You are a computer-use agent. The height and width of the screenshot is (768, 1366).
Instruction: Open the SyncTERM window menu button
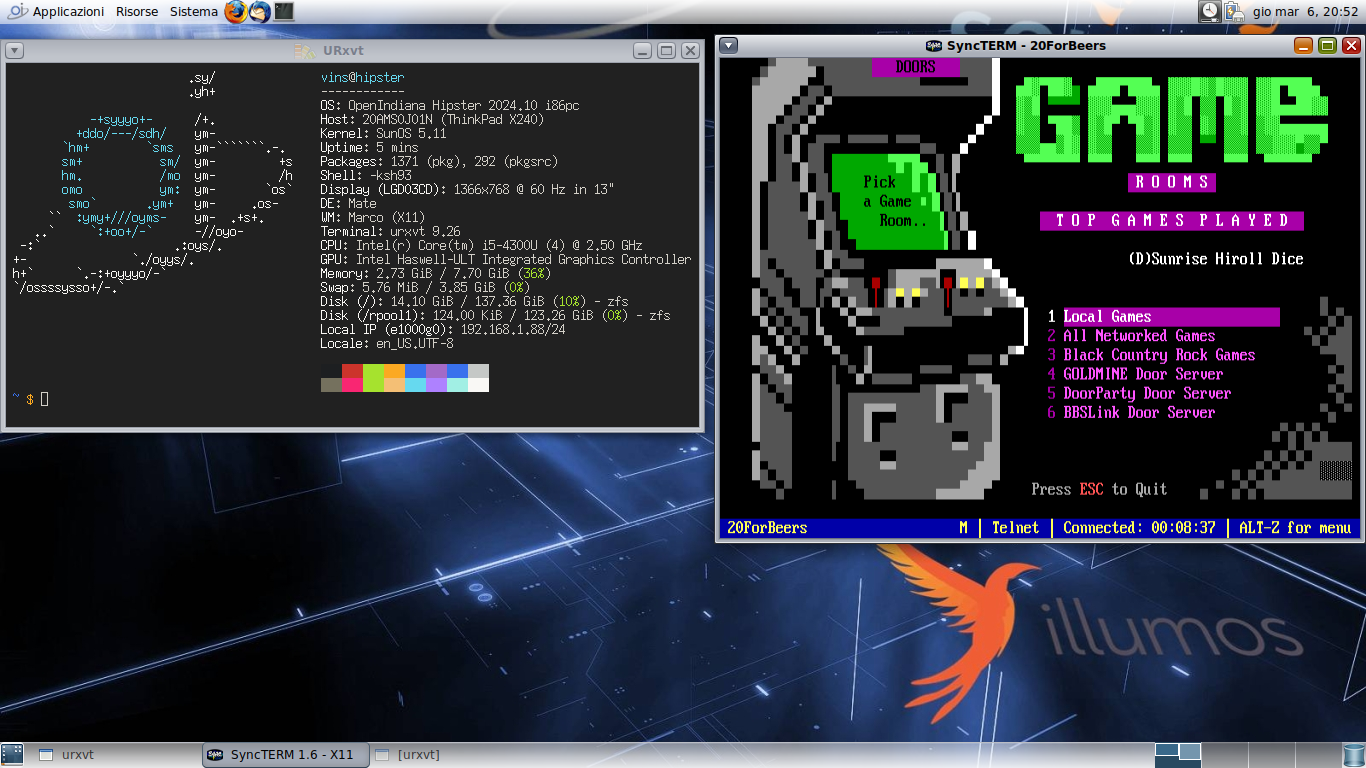coord(729,46)
